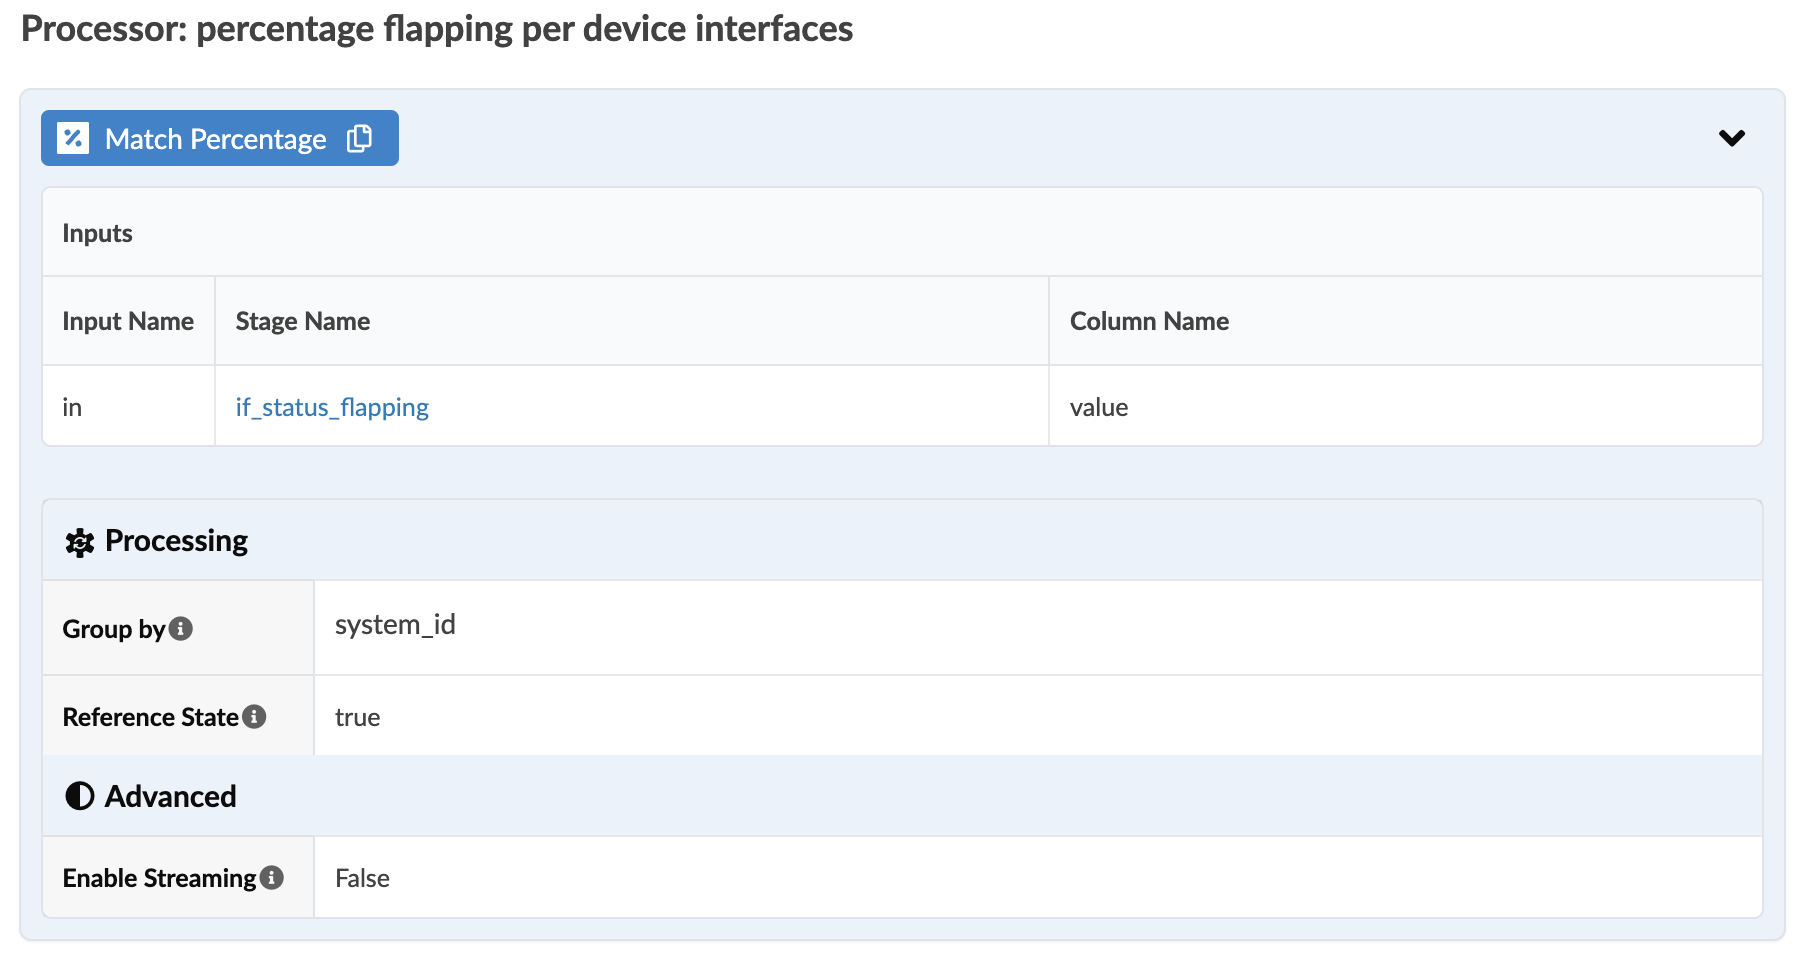1804x954 pixels.
Task: Collapse the processor panel with the chevron
Action: click(1731, 138)
